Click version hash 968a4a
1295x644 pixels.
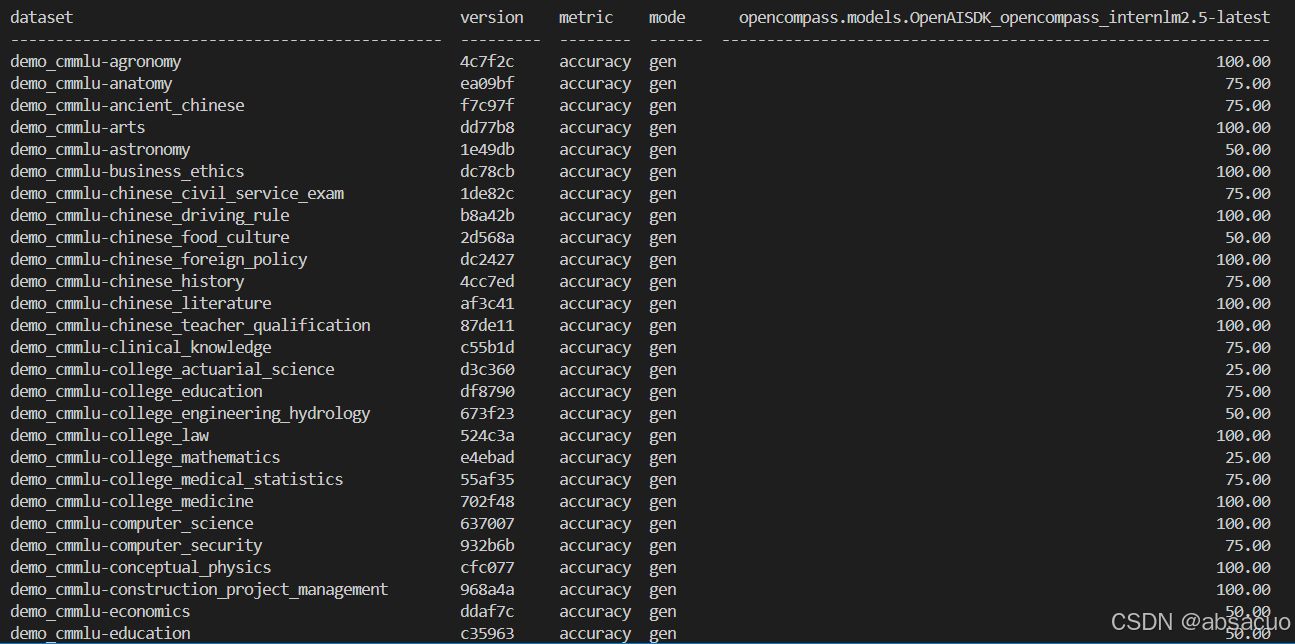487,589
